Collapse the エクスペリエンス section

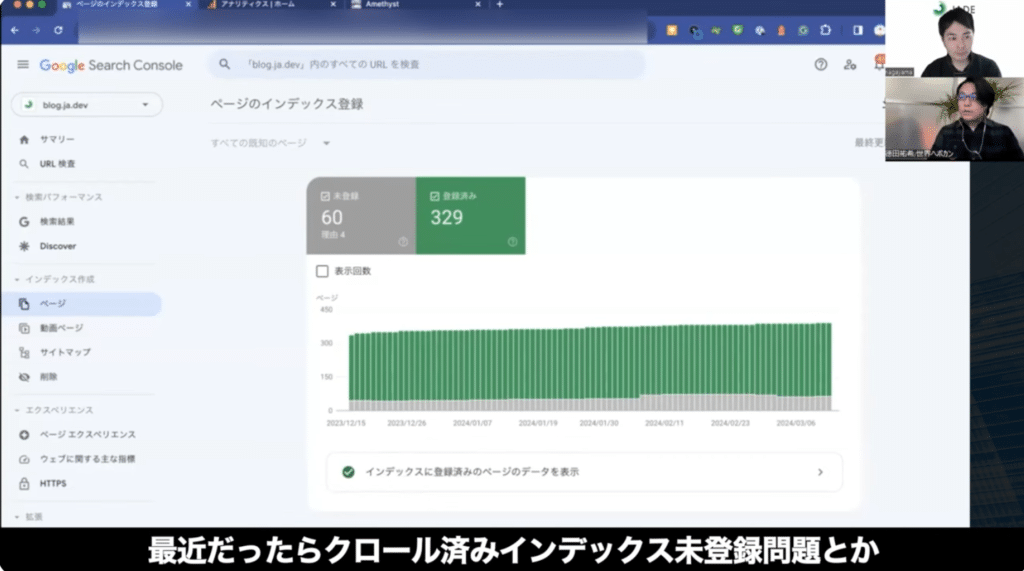pos(54,410)
